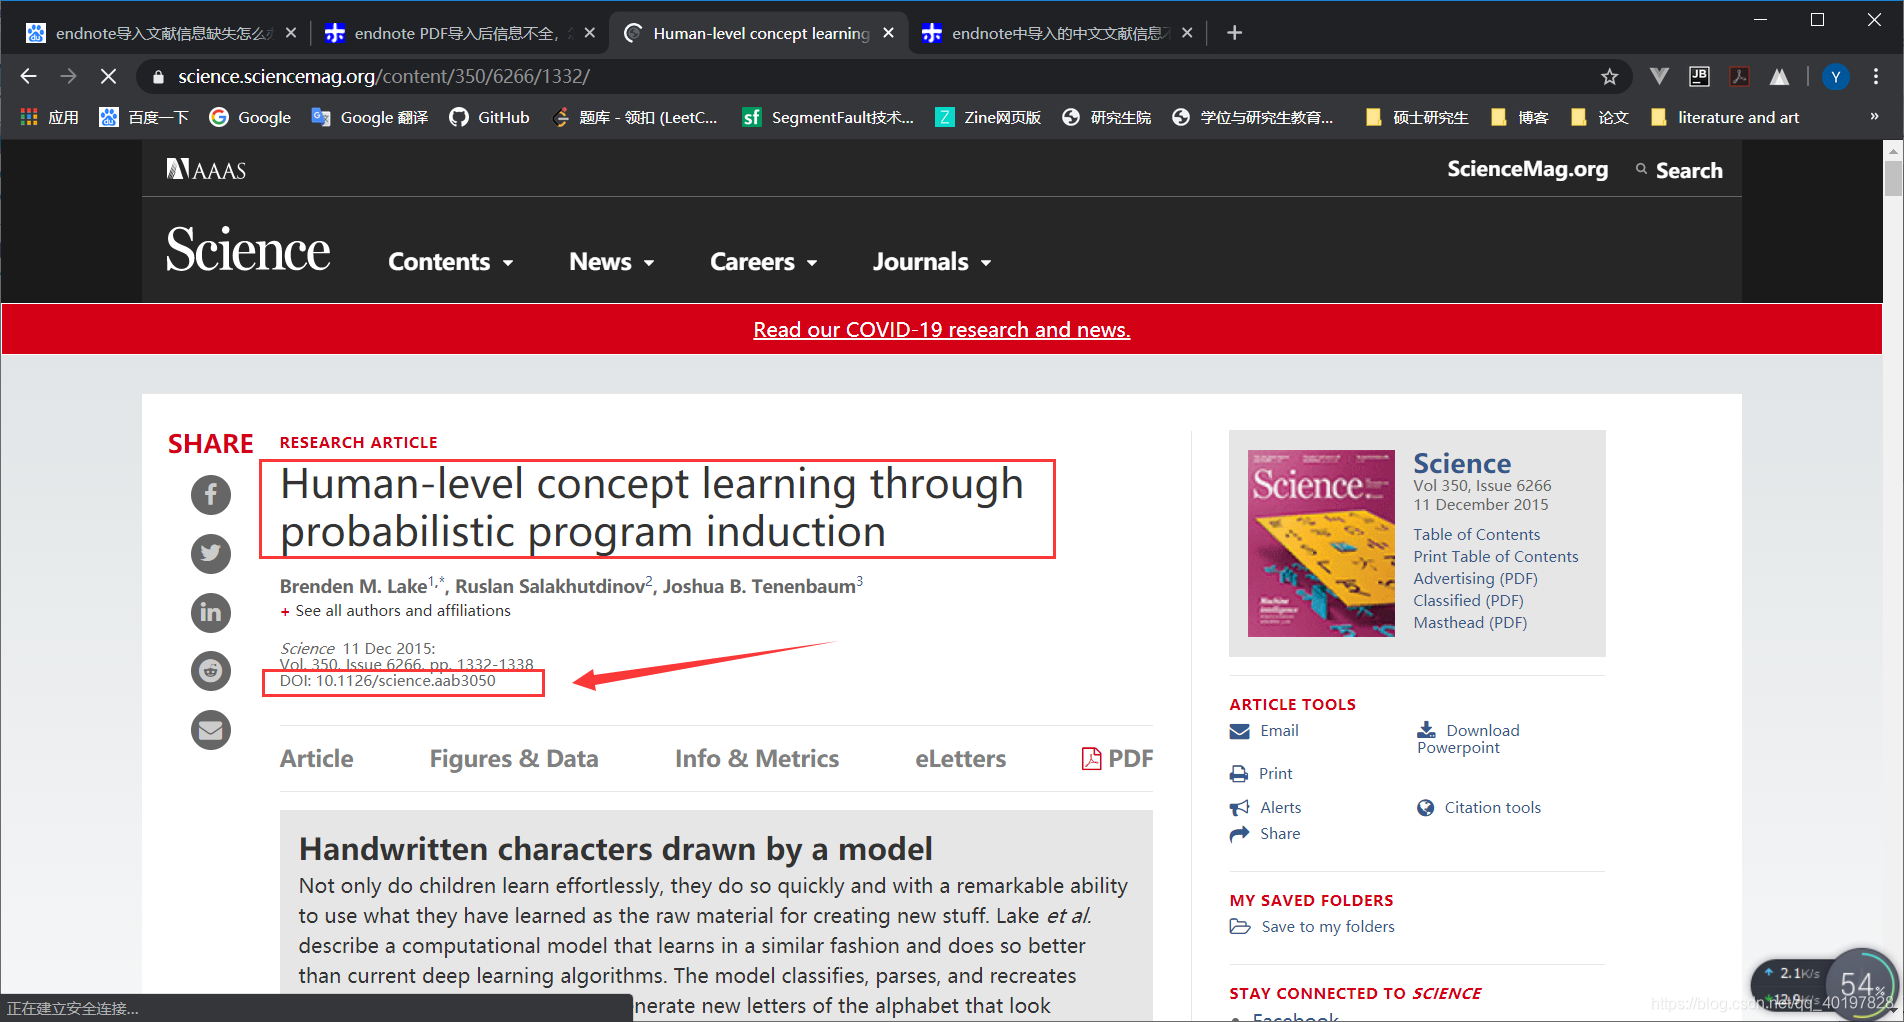The image size is (1904, 1022).
Task: Open COVID-19 research and news link
Action: click(x=942, y=330)
